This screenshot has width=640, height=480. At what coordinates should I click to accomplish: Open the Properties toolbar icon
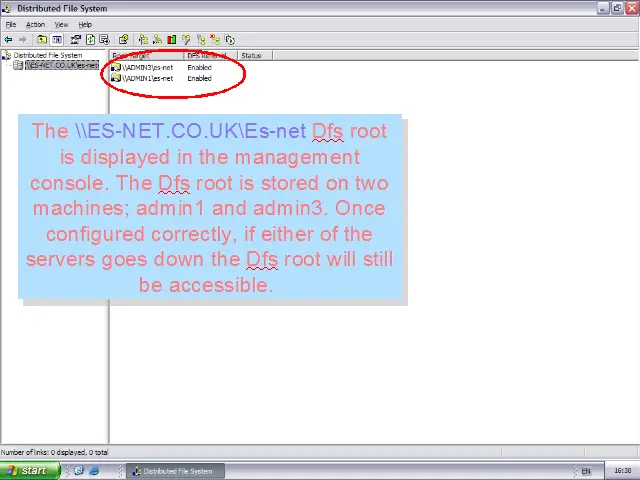[76, 40]
